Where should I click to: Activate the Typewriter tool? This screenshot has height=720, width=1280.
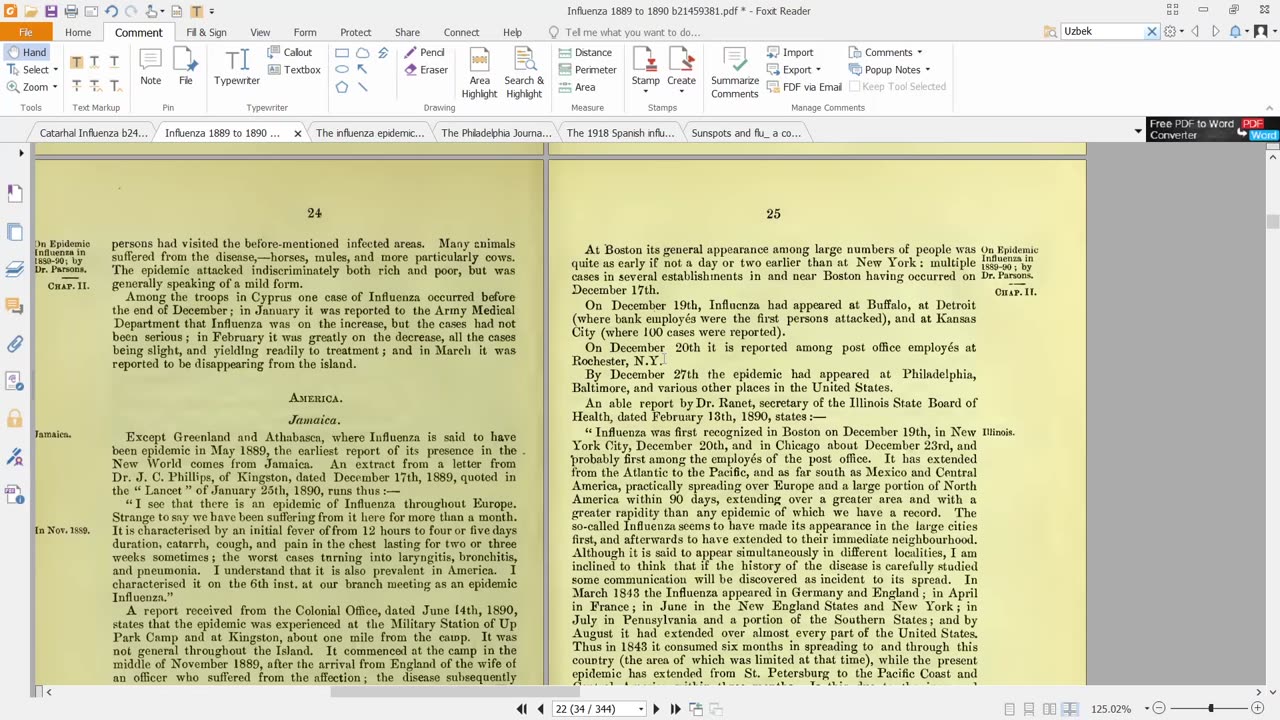(237, 68)
